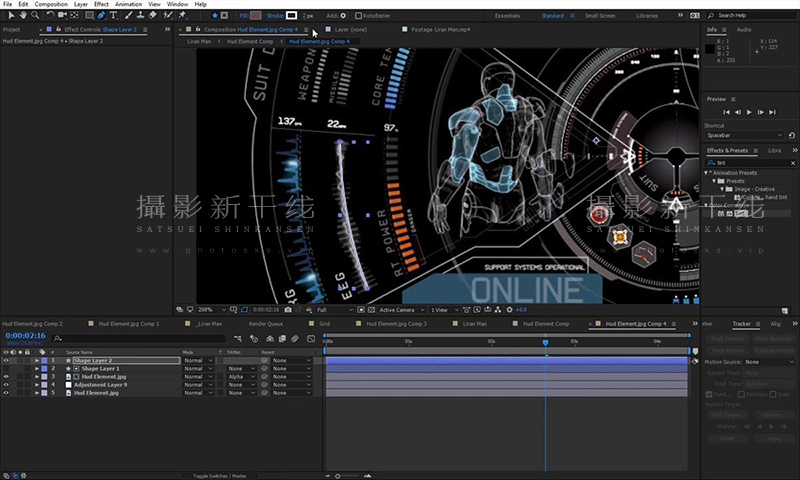Enable frame blending icon in timeline
The height and width of the screenshot is (480, 800).
[282, 338]
